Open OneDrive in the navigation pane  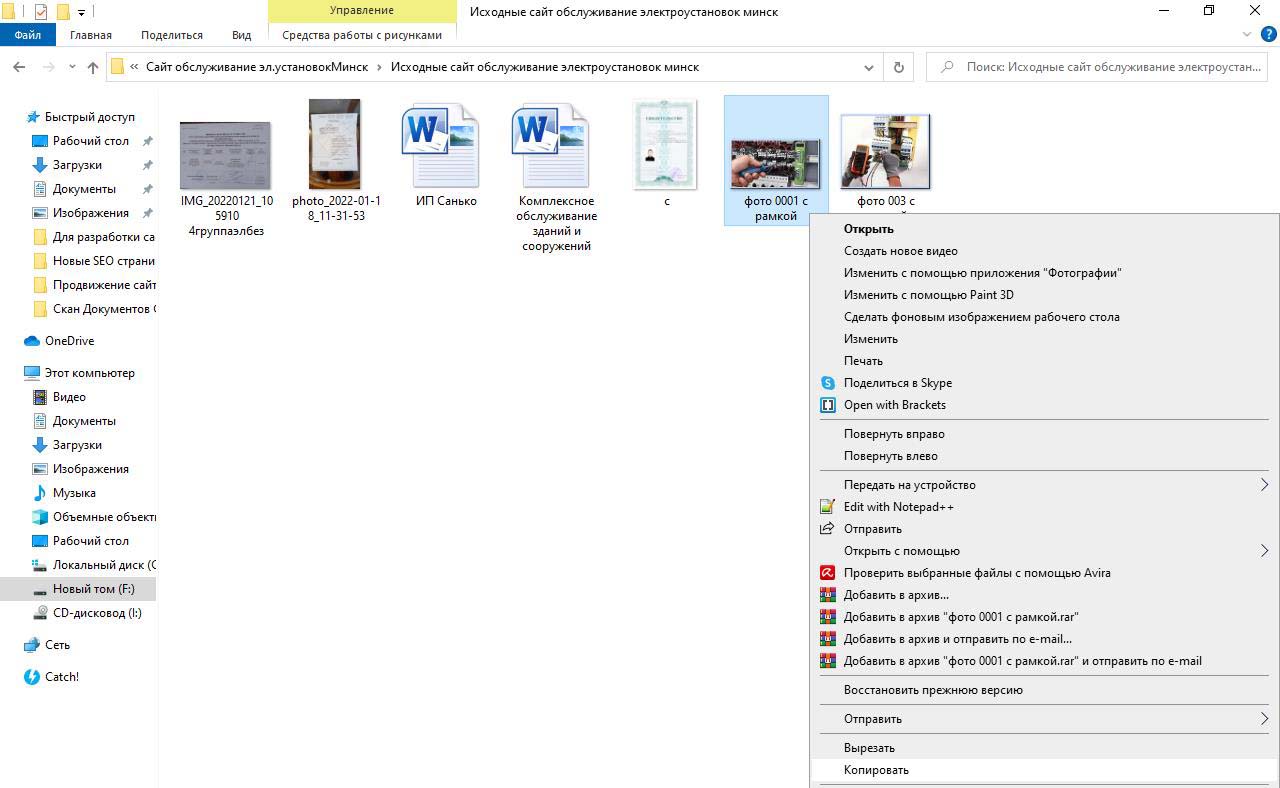(x=69, y=341)
